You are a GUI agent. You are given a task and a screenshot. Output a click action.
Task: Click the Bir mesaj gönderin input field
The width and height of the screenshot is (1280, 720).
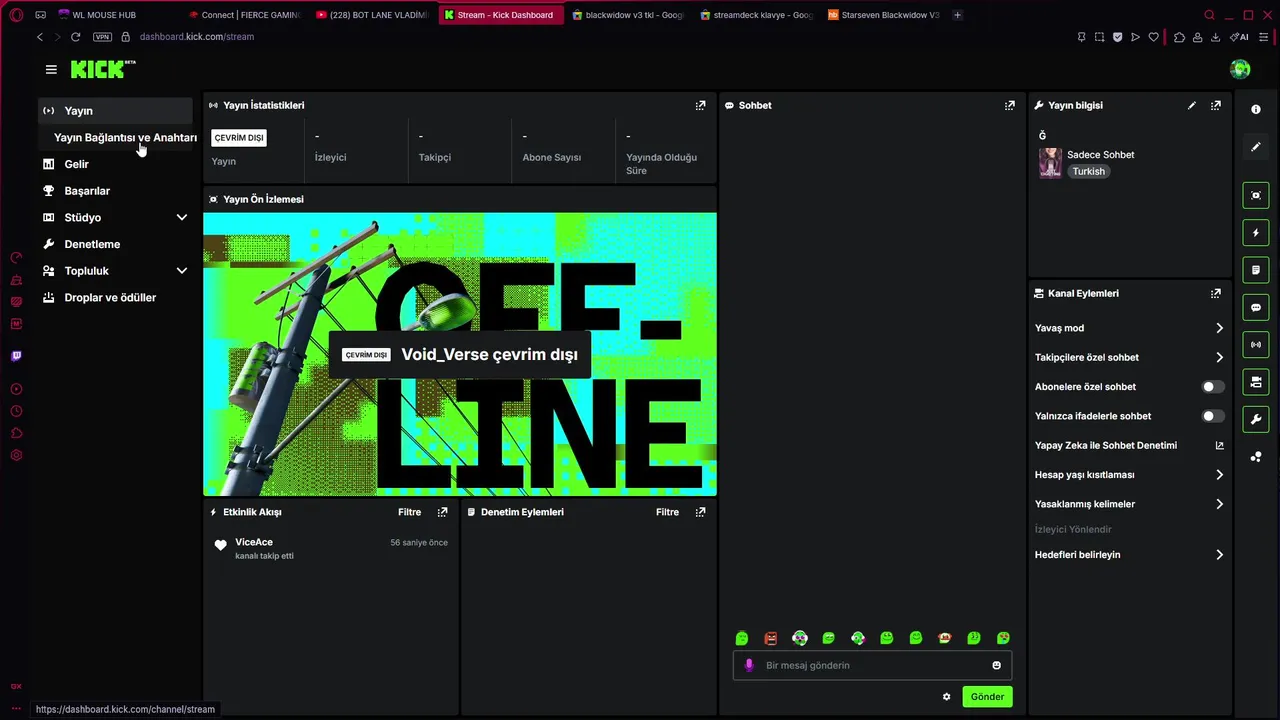click(x=872, y=665)
